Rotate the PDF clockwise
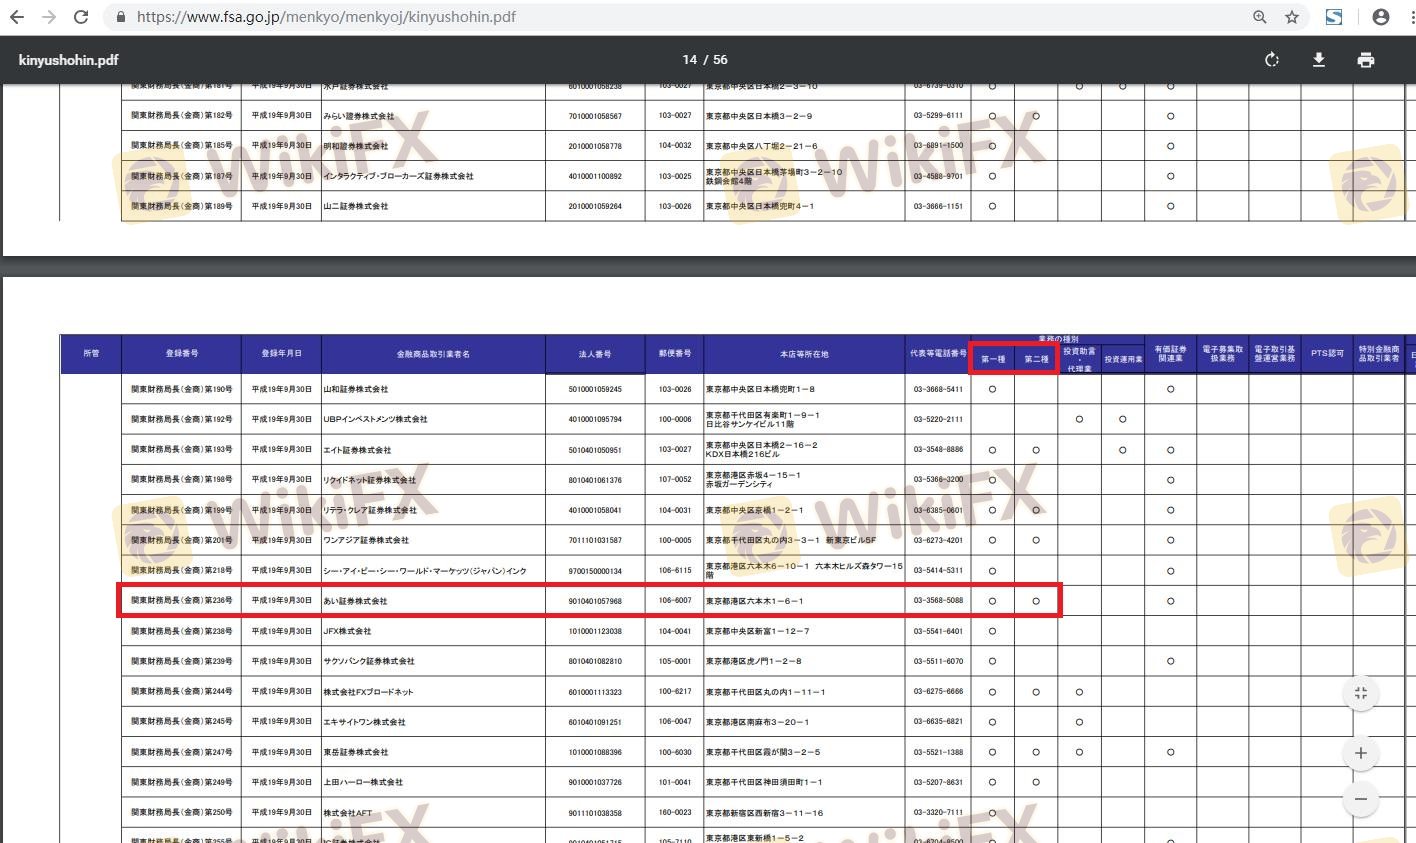 [x=1272, y=60]
